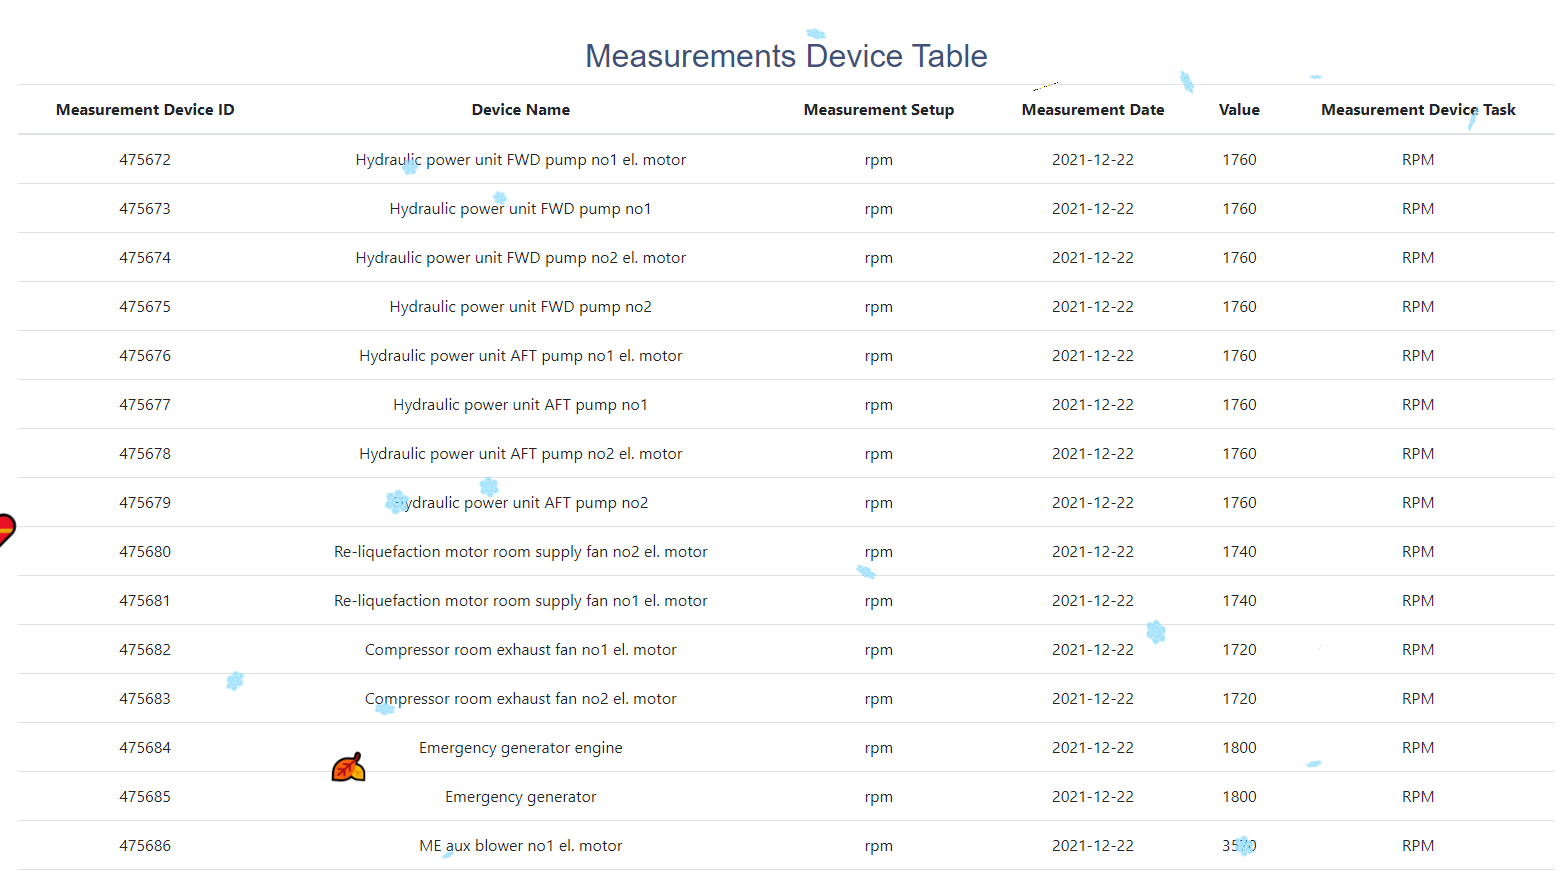
Task: Click the Measurements Device Table title
Action: [x=786, y=56]
